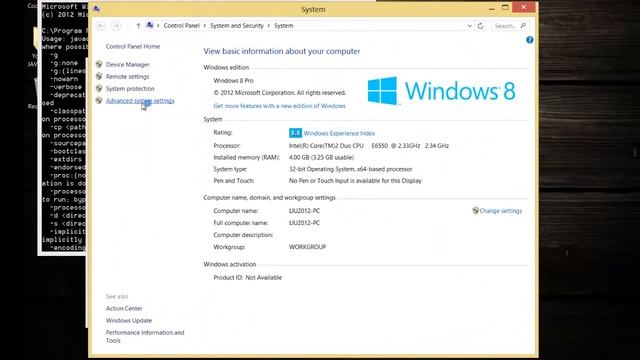Expand the chevron before Control Panel breadcrumb
This screenshot has width=640, height=360.
(158, 26)
